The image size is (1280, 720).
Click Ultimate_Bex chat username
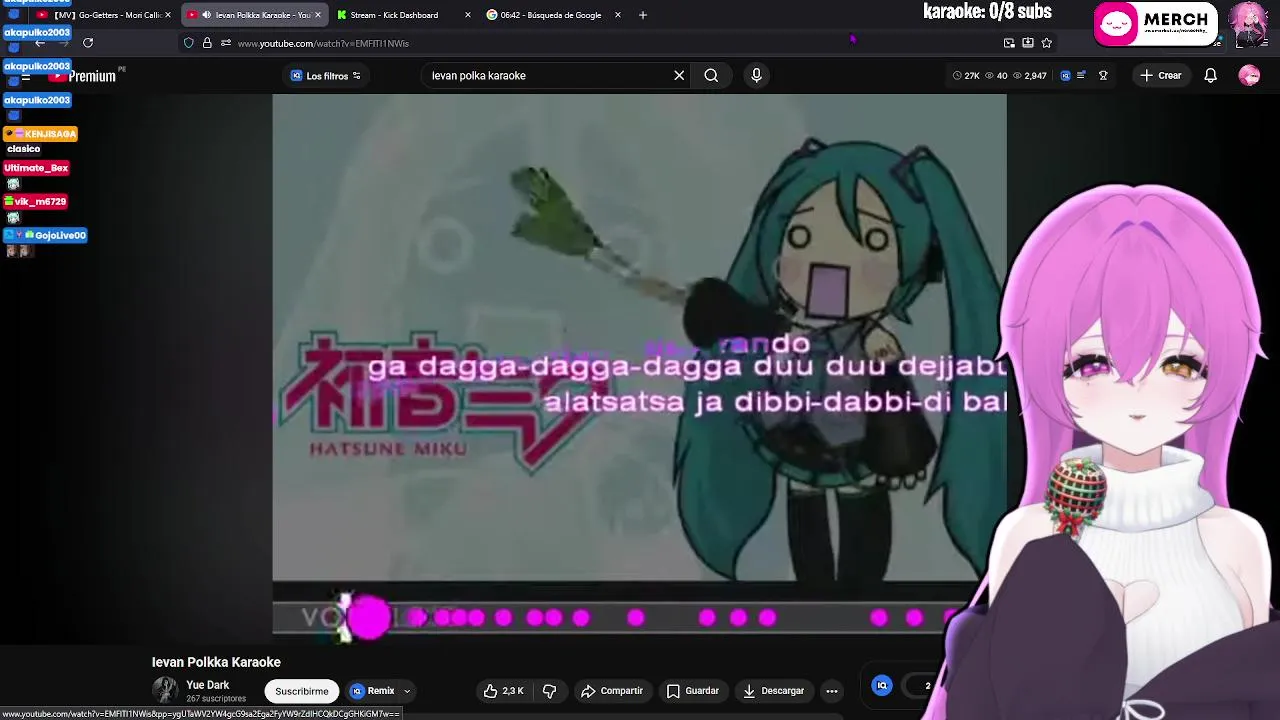pyautogui.click(x=36, y=168)
